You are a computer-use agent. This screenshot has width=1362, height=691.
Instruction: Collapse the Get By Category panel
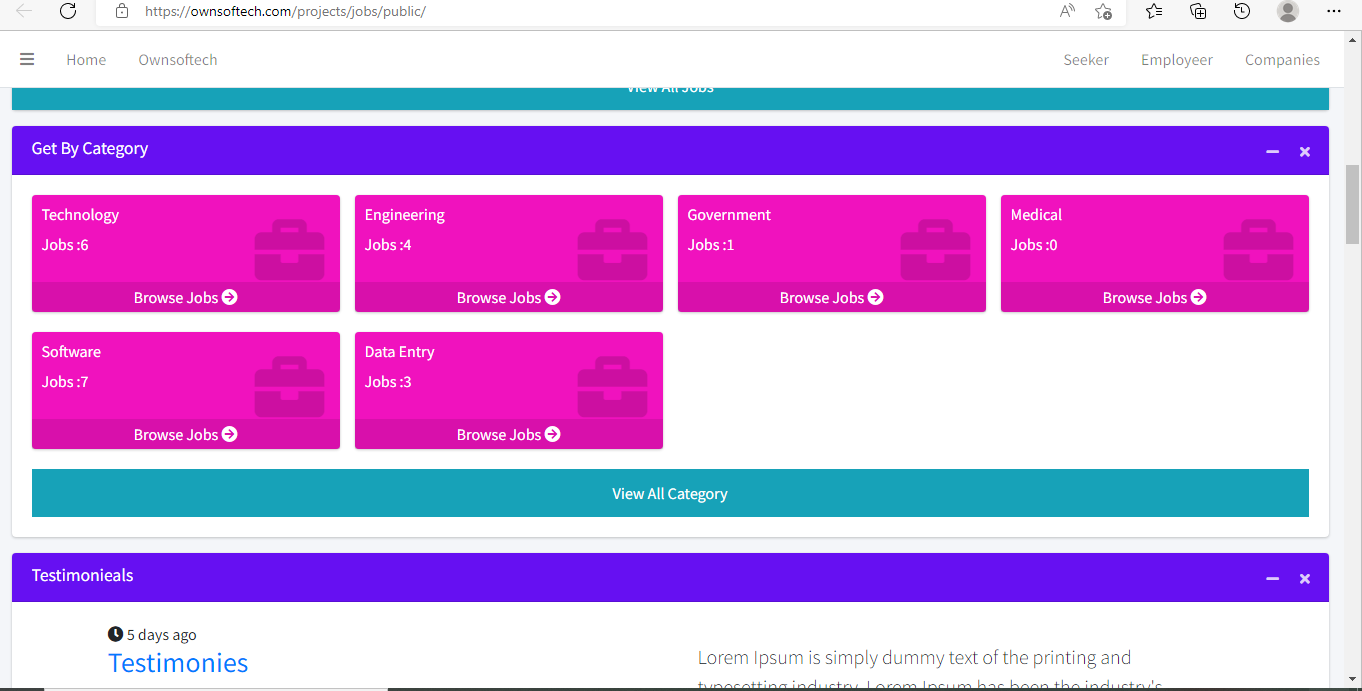click(x=1272, y=152)
